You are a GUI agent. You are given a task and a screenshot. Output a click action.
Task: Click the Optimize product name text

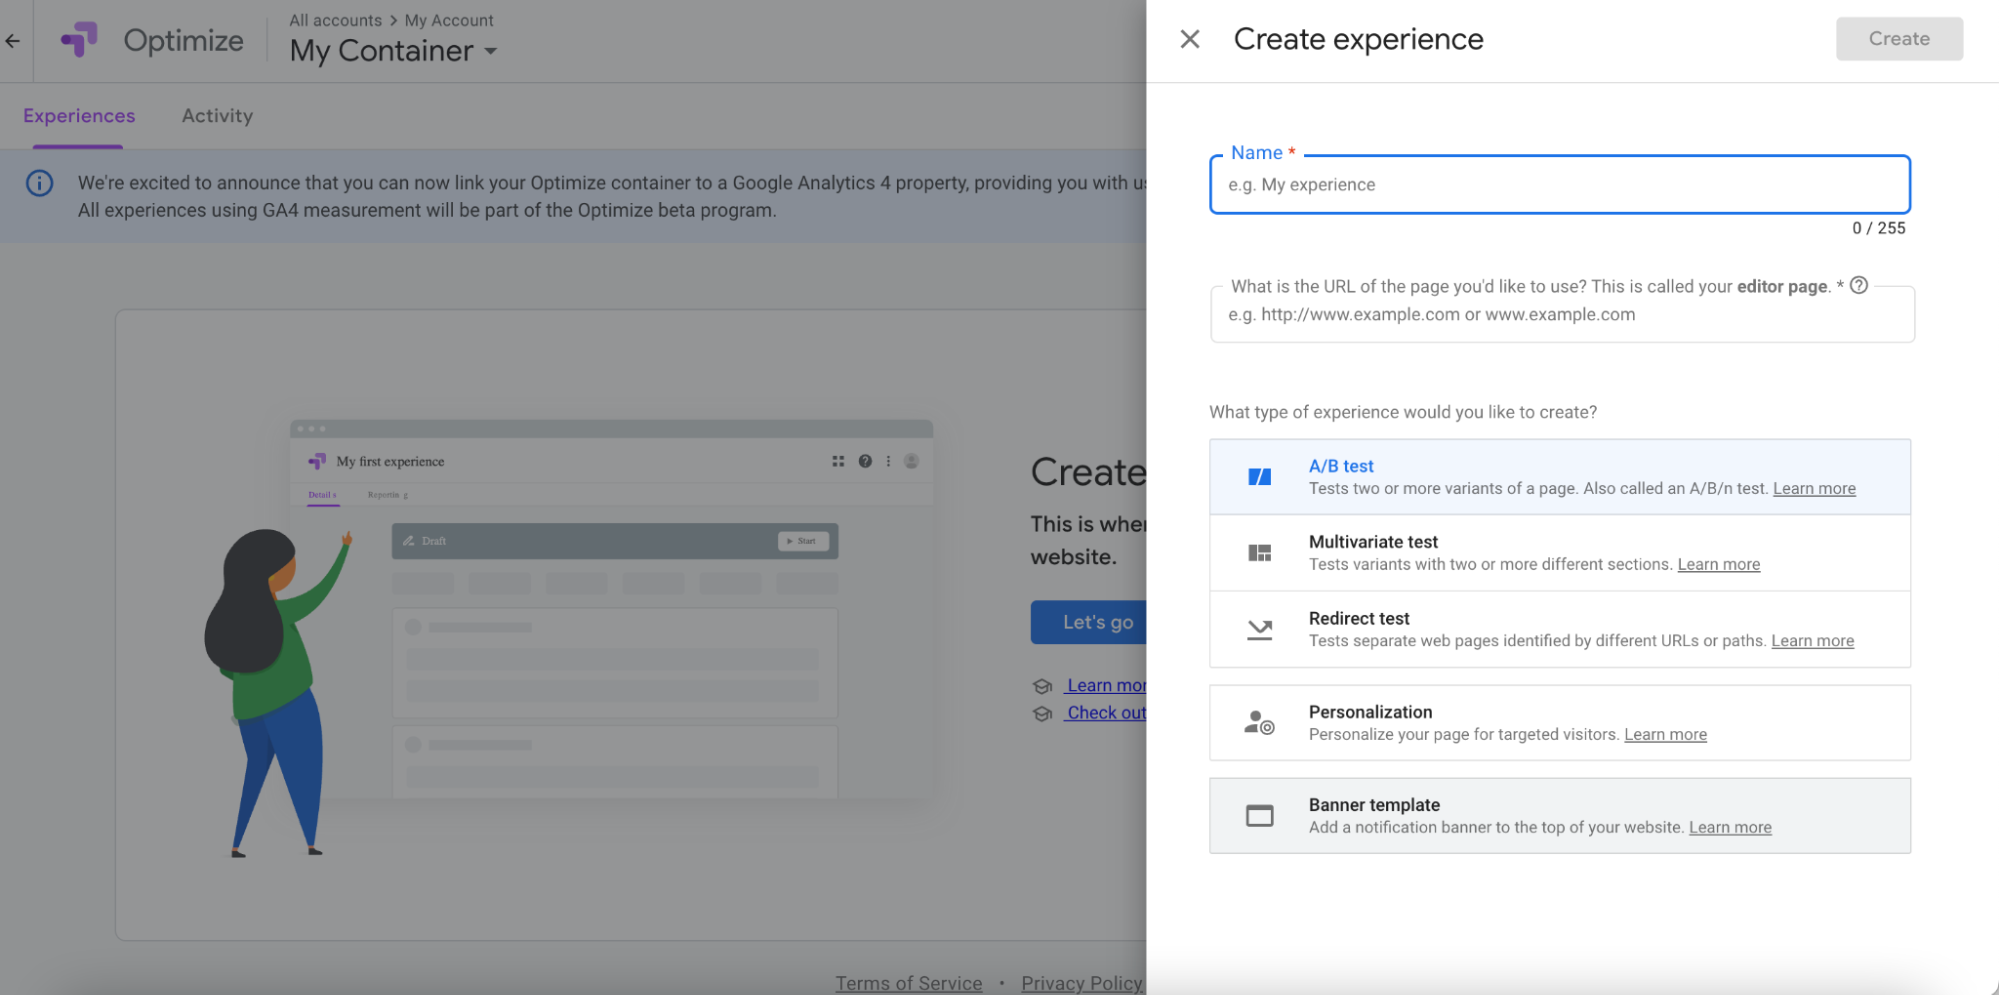(183, 41)
